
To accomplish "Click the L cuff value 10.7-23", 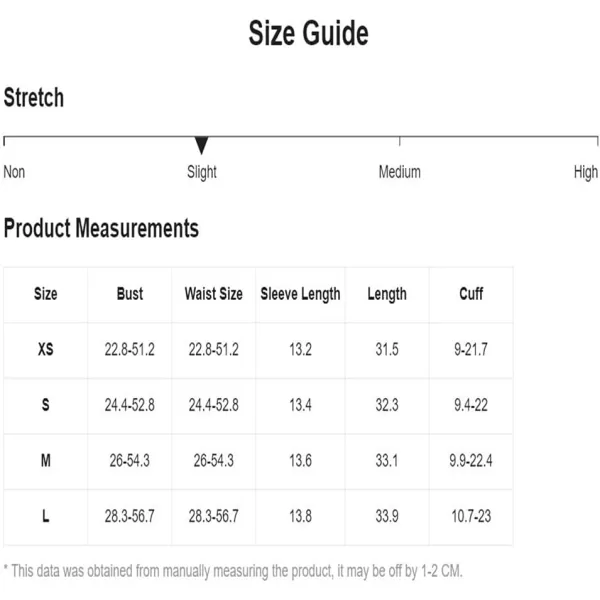I will pyautogui.click(x=471, y=516).
